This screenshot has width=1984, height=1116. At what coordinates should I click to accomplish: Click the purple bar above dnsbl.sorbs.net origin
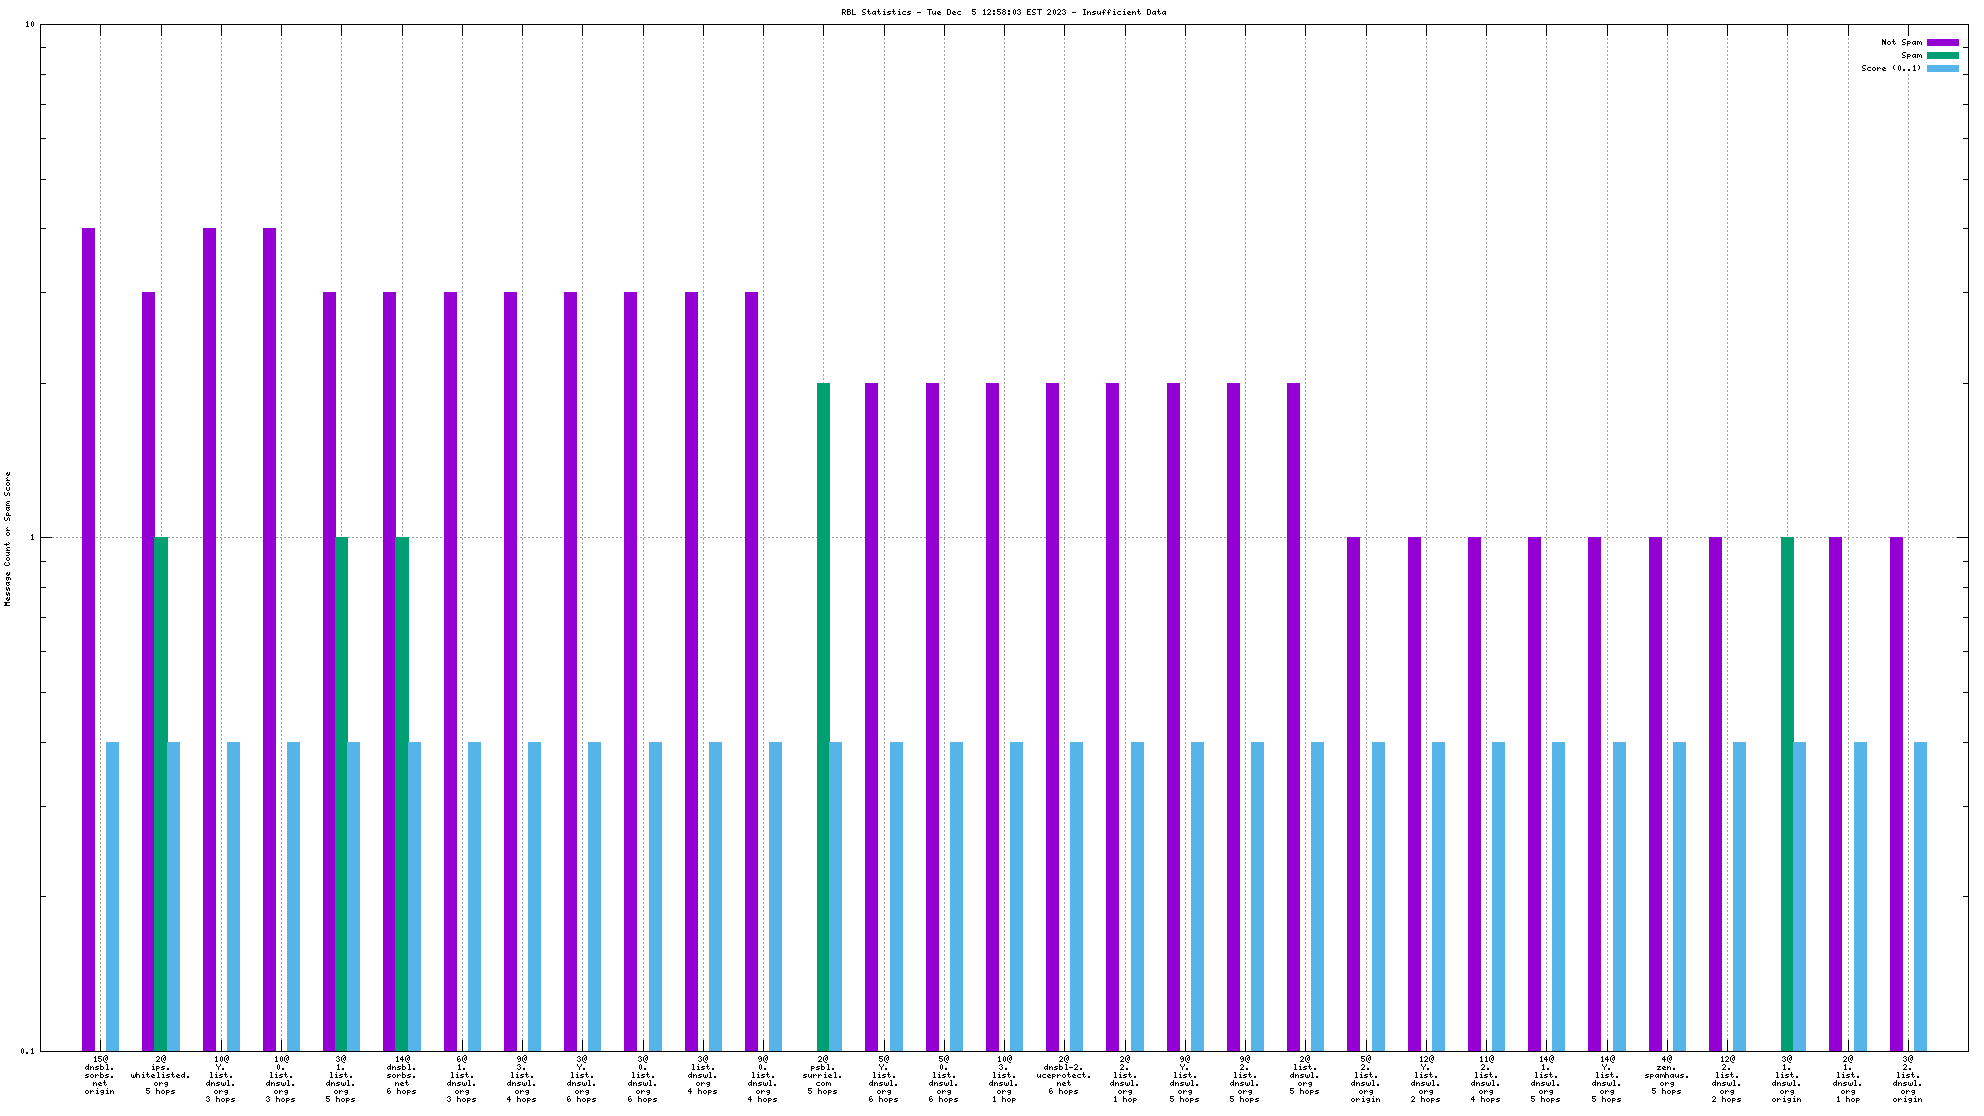coord(88,638)
